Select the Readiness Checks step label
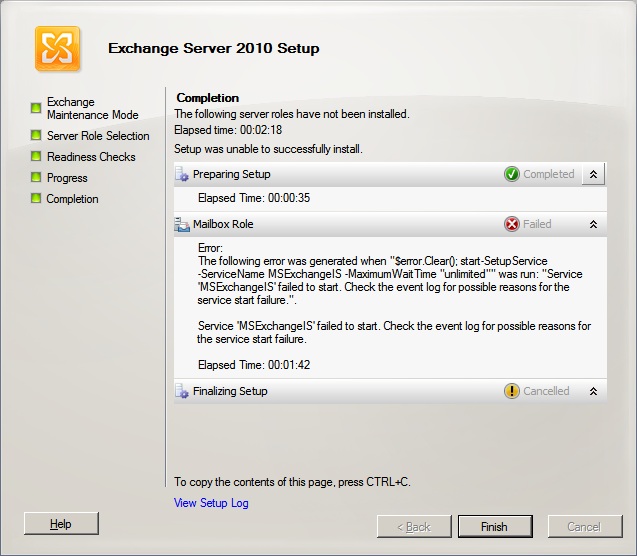 coord(91,157)
